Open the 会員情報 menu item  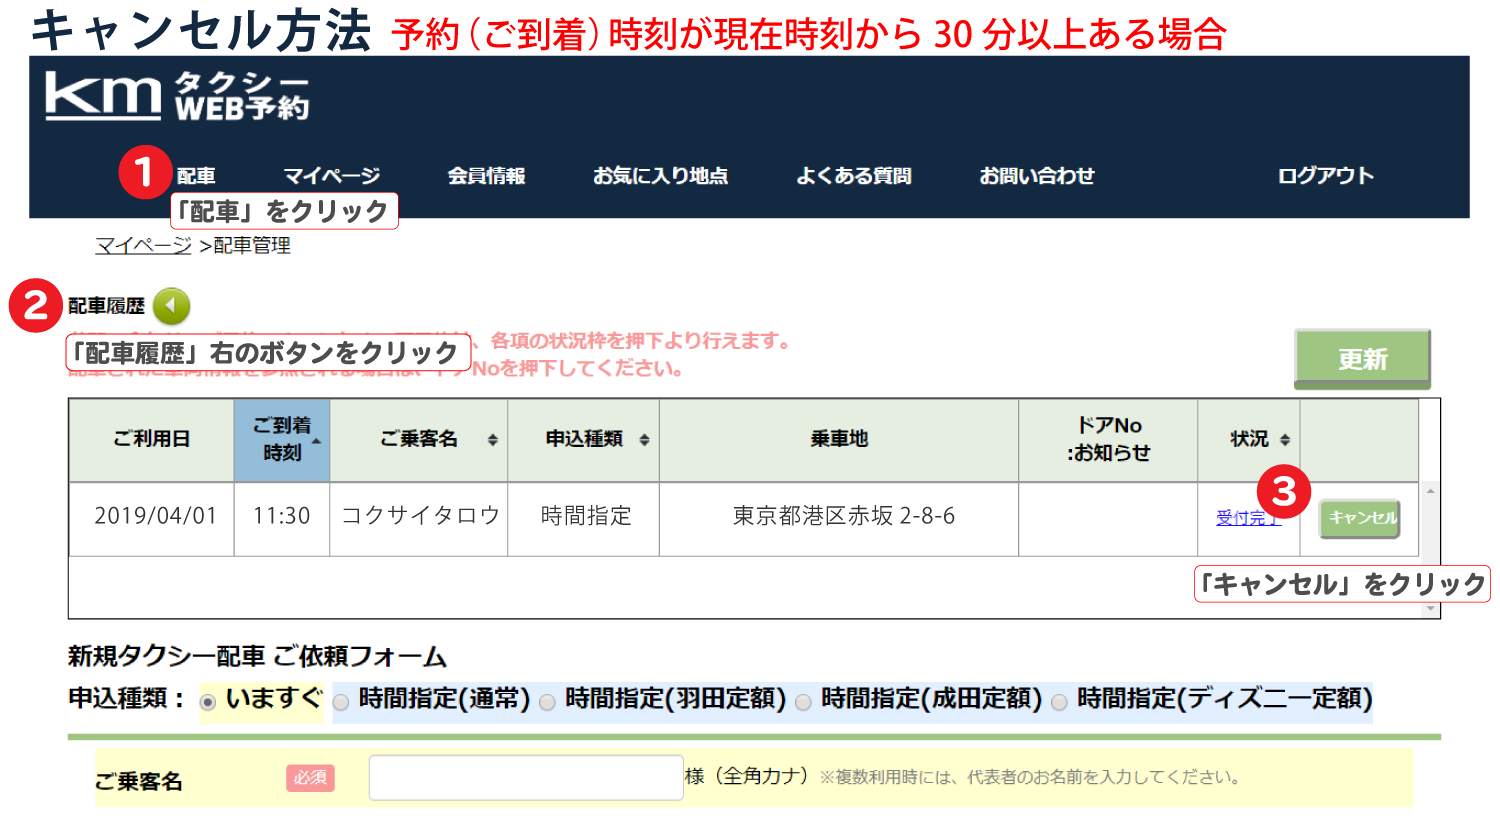coord(486,176)
